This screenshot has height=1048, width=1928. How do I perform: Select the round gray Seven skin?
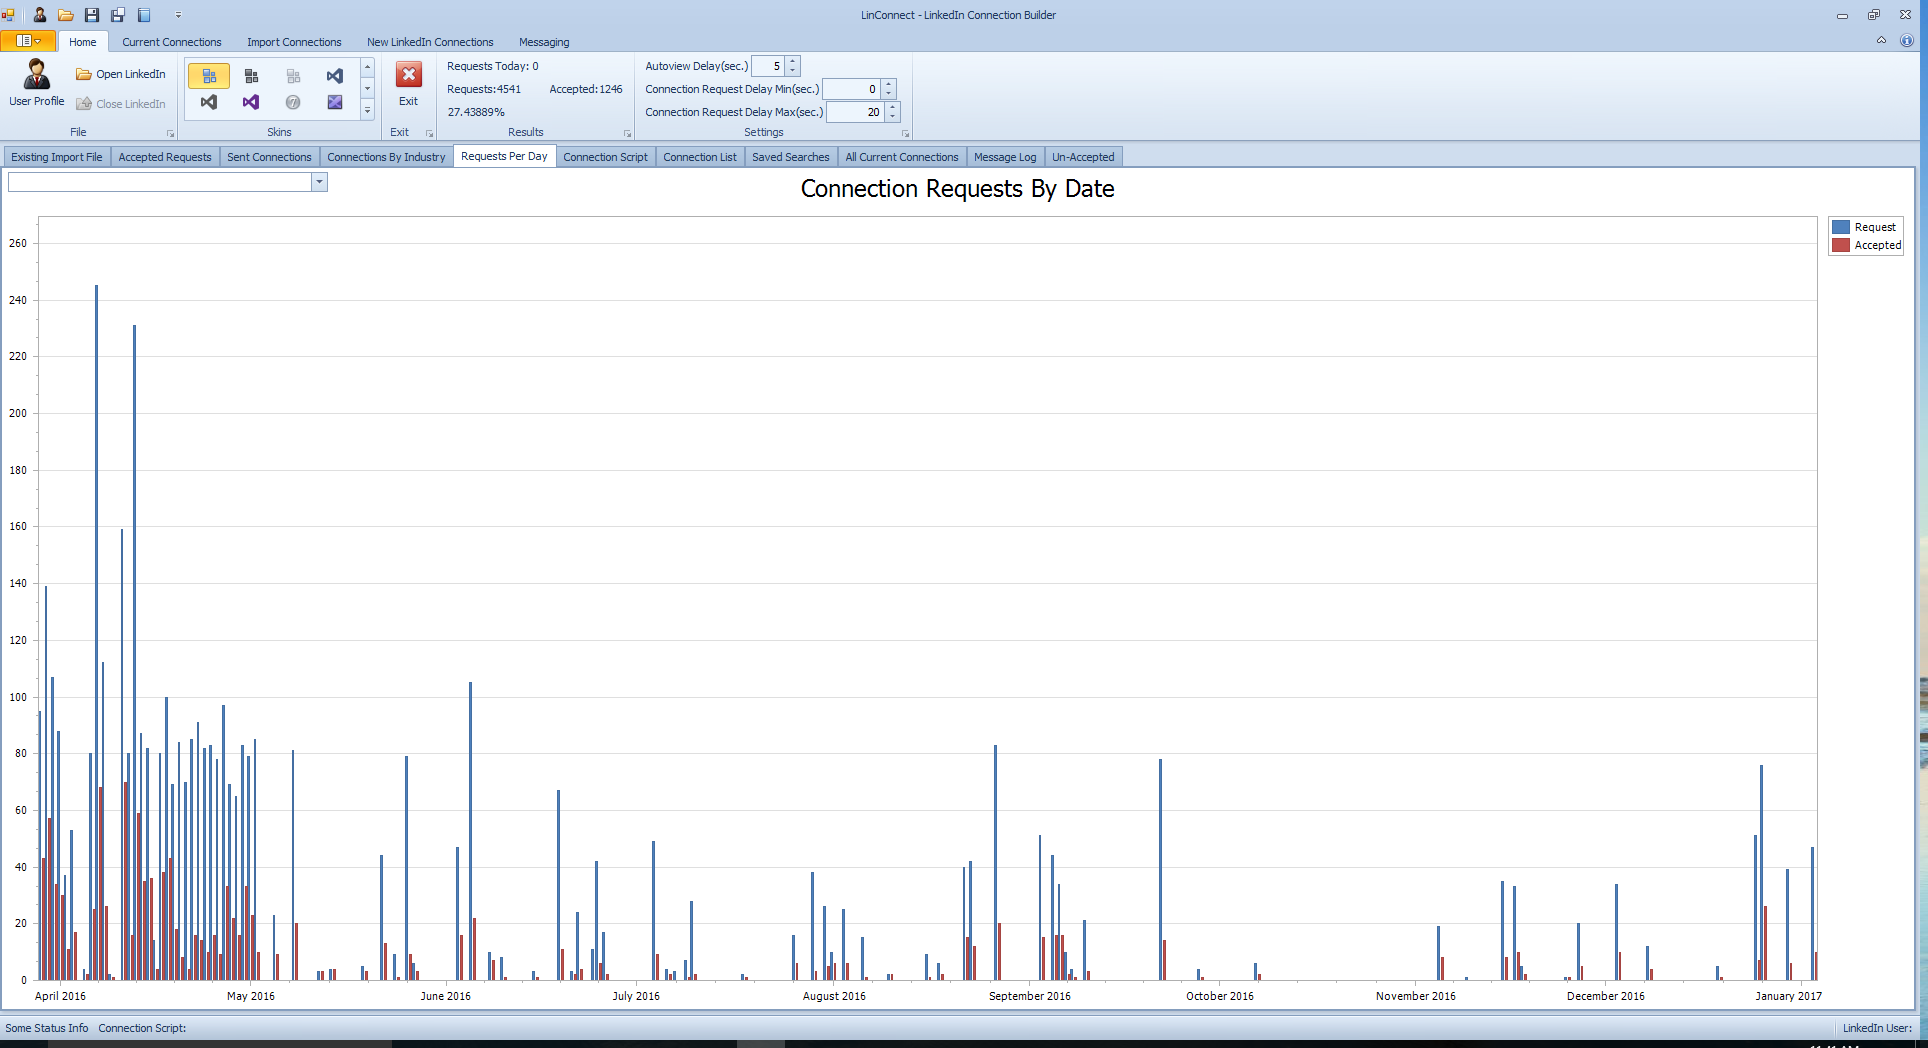tap(293, 102)
